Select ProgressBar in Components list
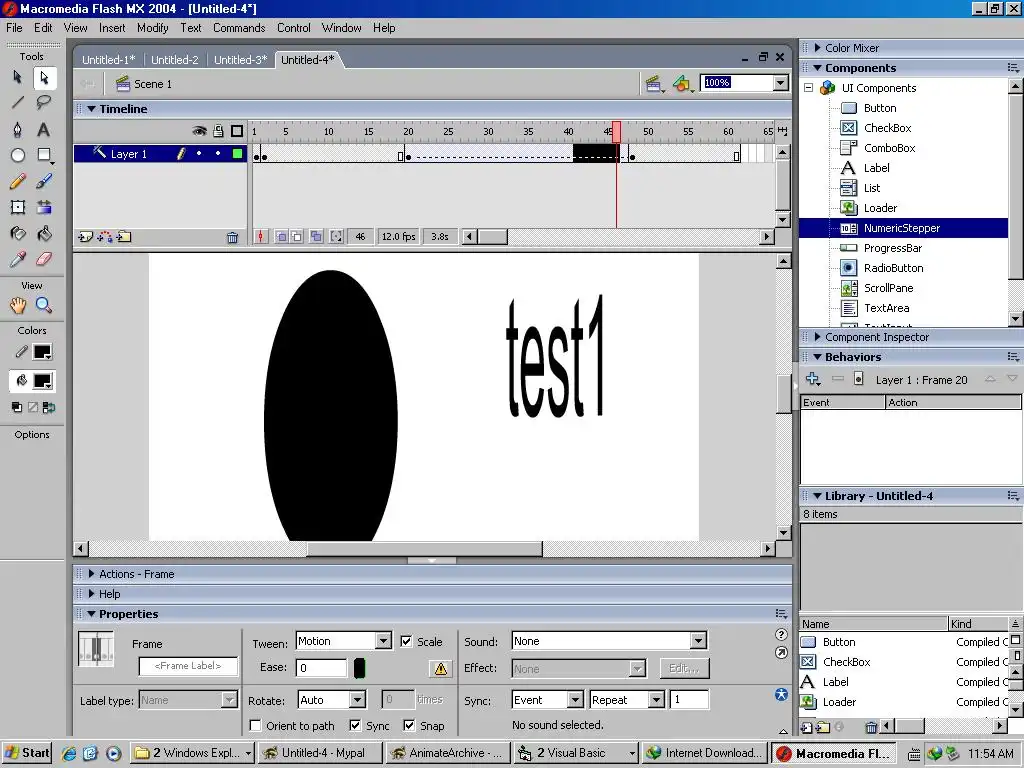1024x768 pixels. [x=893, y=248]
